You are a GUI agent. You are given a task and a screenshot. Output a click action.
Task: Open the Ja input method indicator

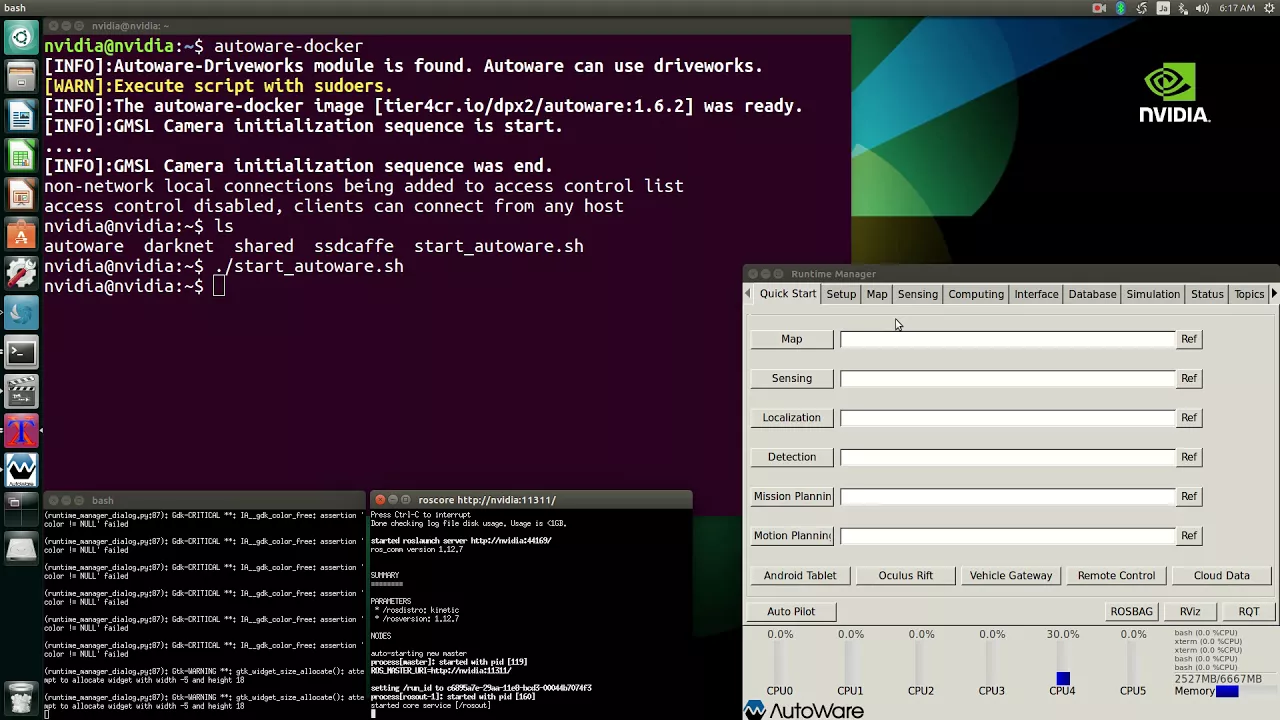click(x=1163, y=8)
